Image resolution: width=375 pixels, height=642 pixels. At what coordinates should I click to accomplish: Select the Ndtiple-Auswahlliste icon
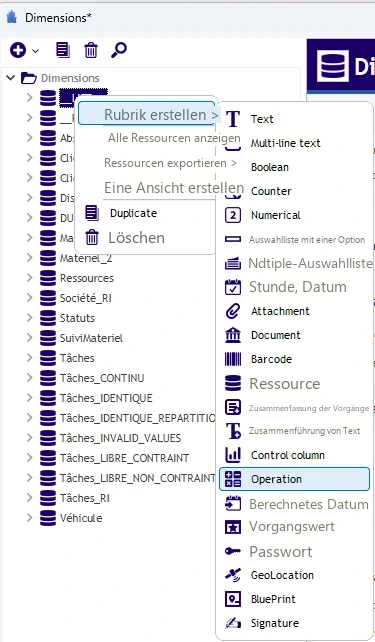point(233,263)
